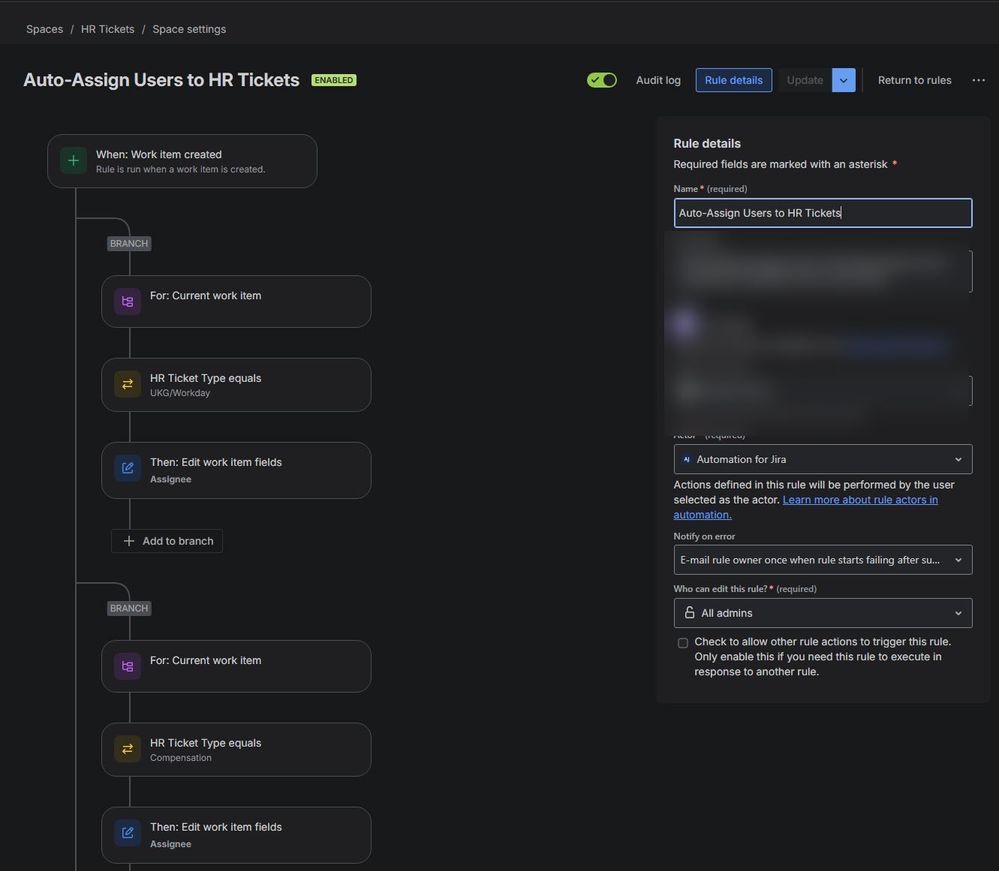Click the Automation for Jira actor avatar icon

click(686, 459)
